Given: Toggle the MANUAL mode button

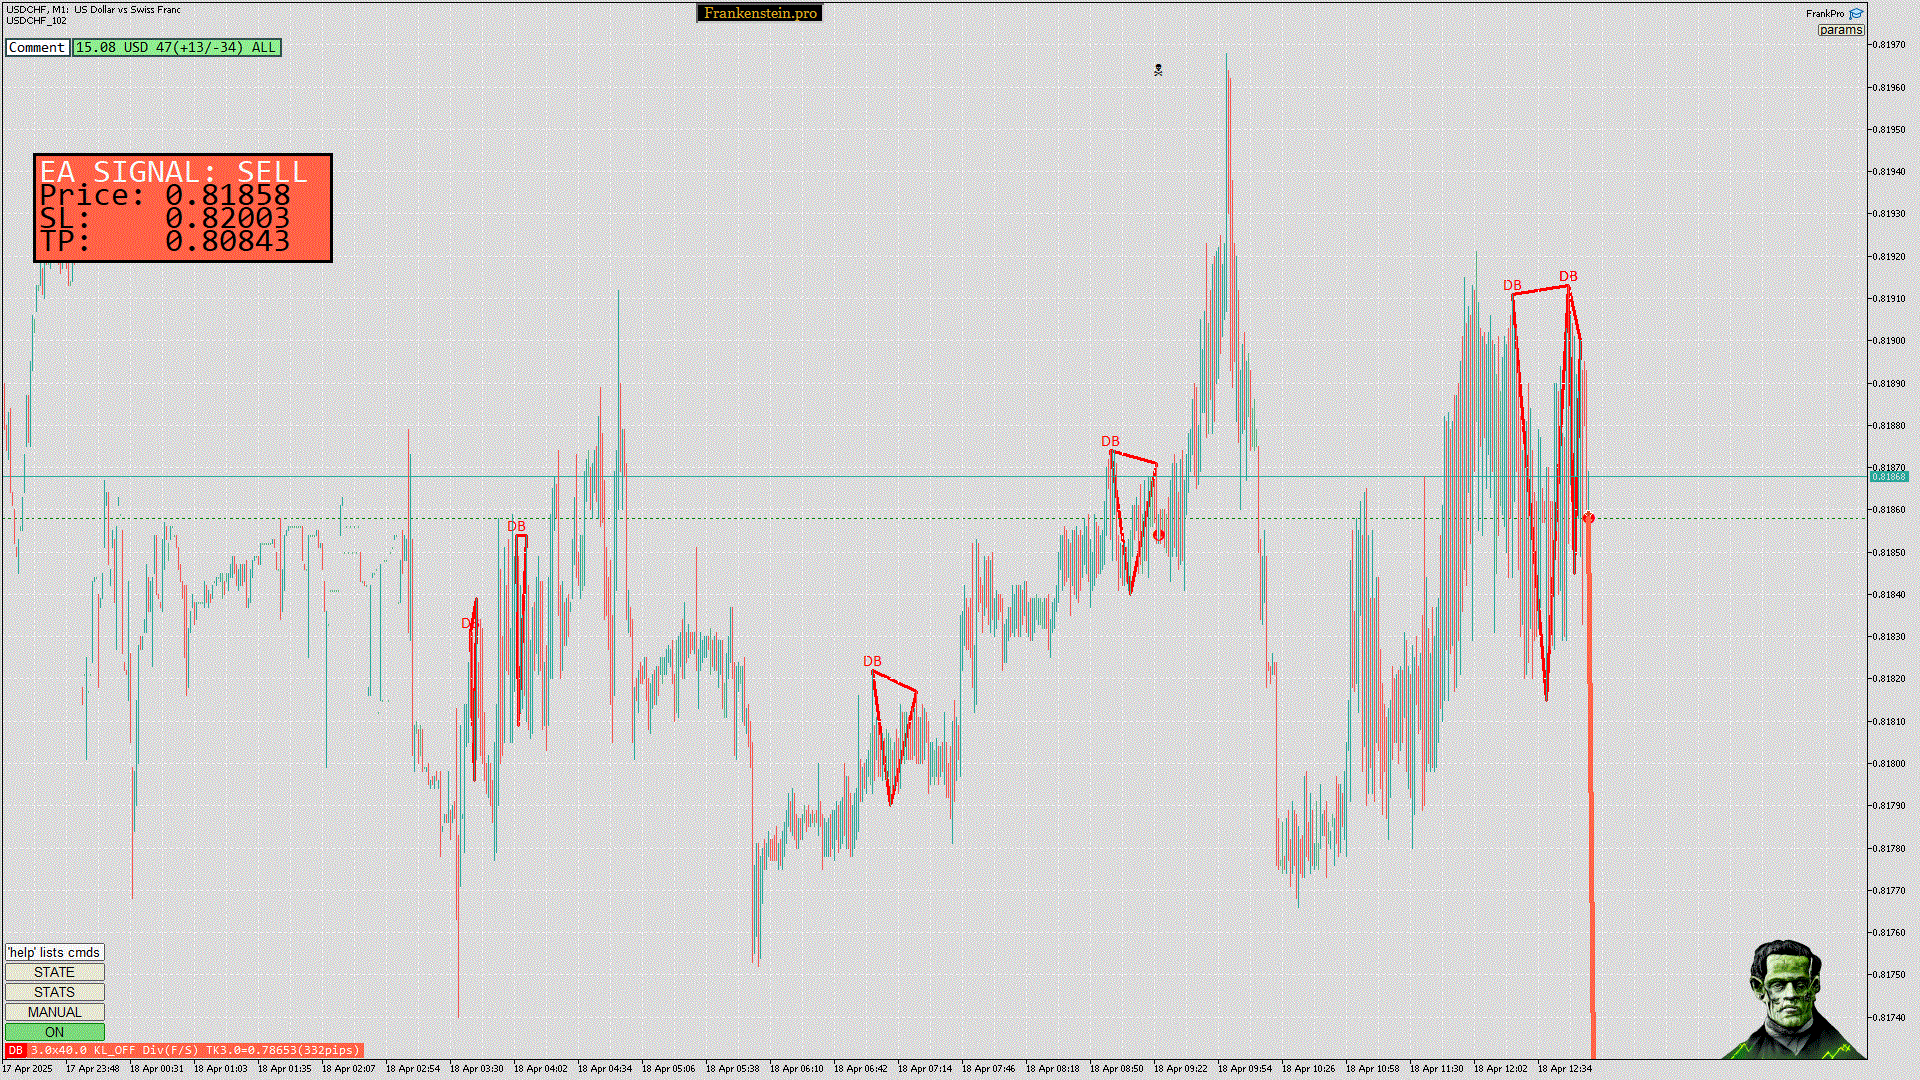Looking at the screenshot, I should 54,1012.
